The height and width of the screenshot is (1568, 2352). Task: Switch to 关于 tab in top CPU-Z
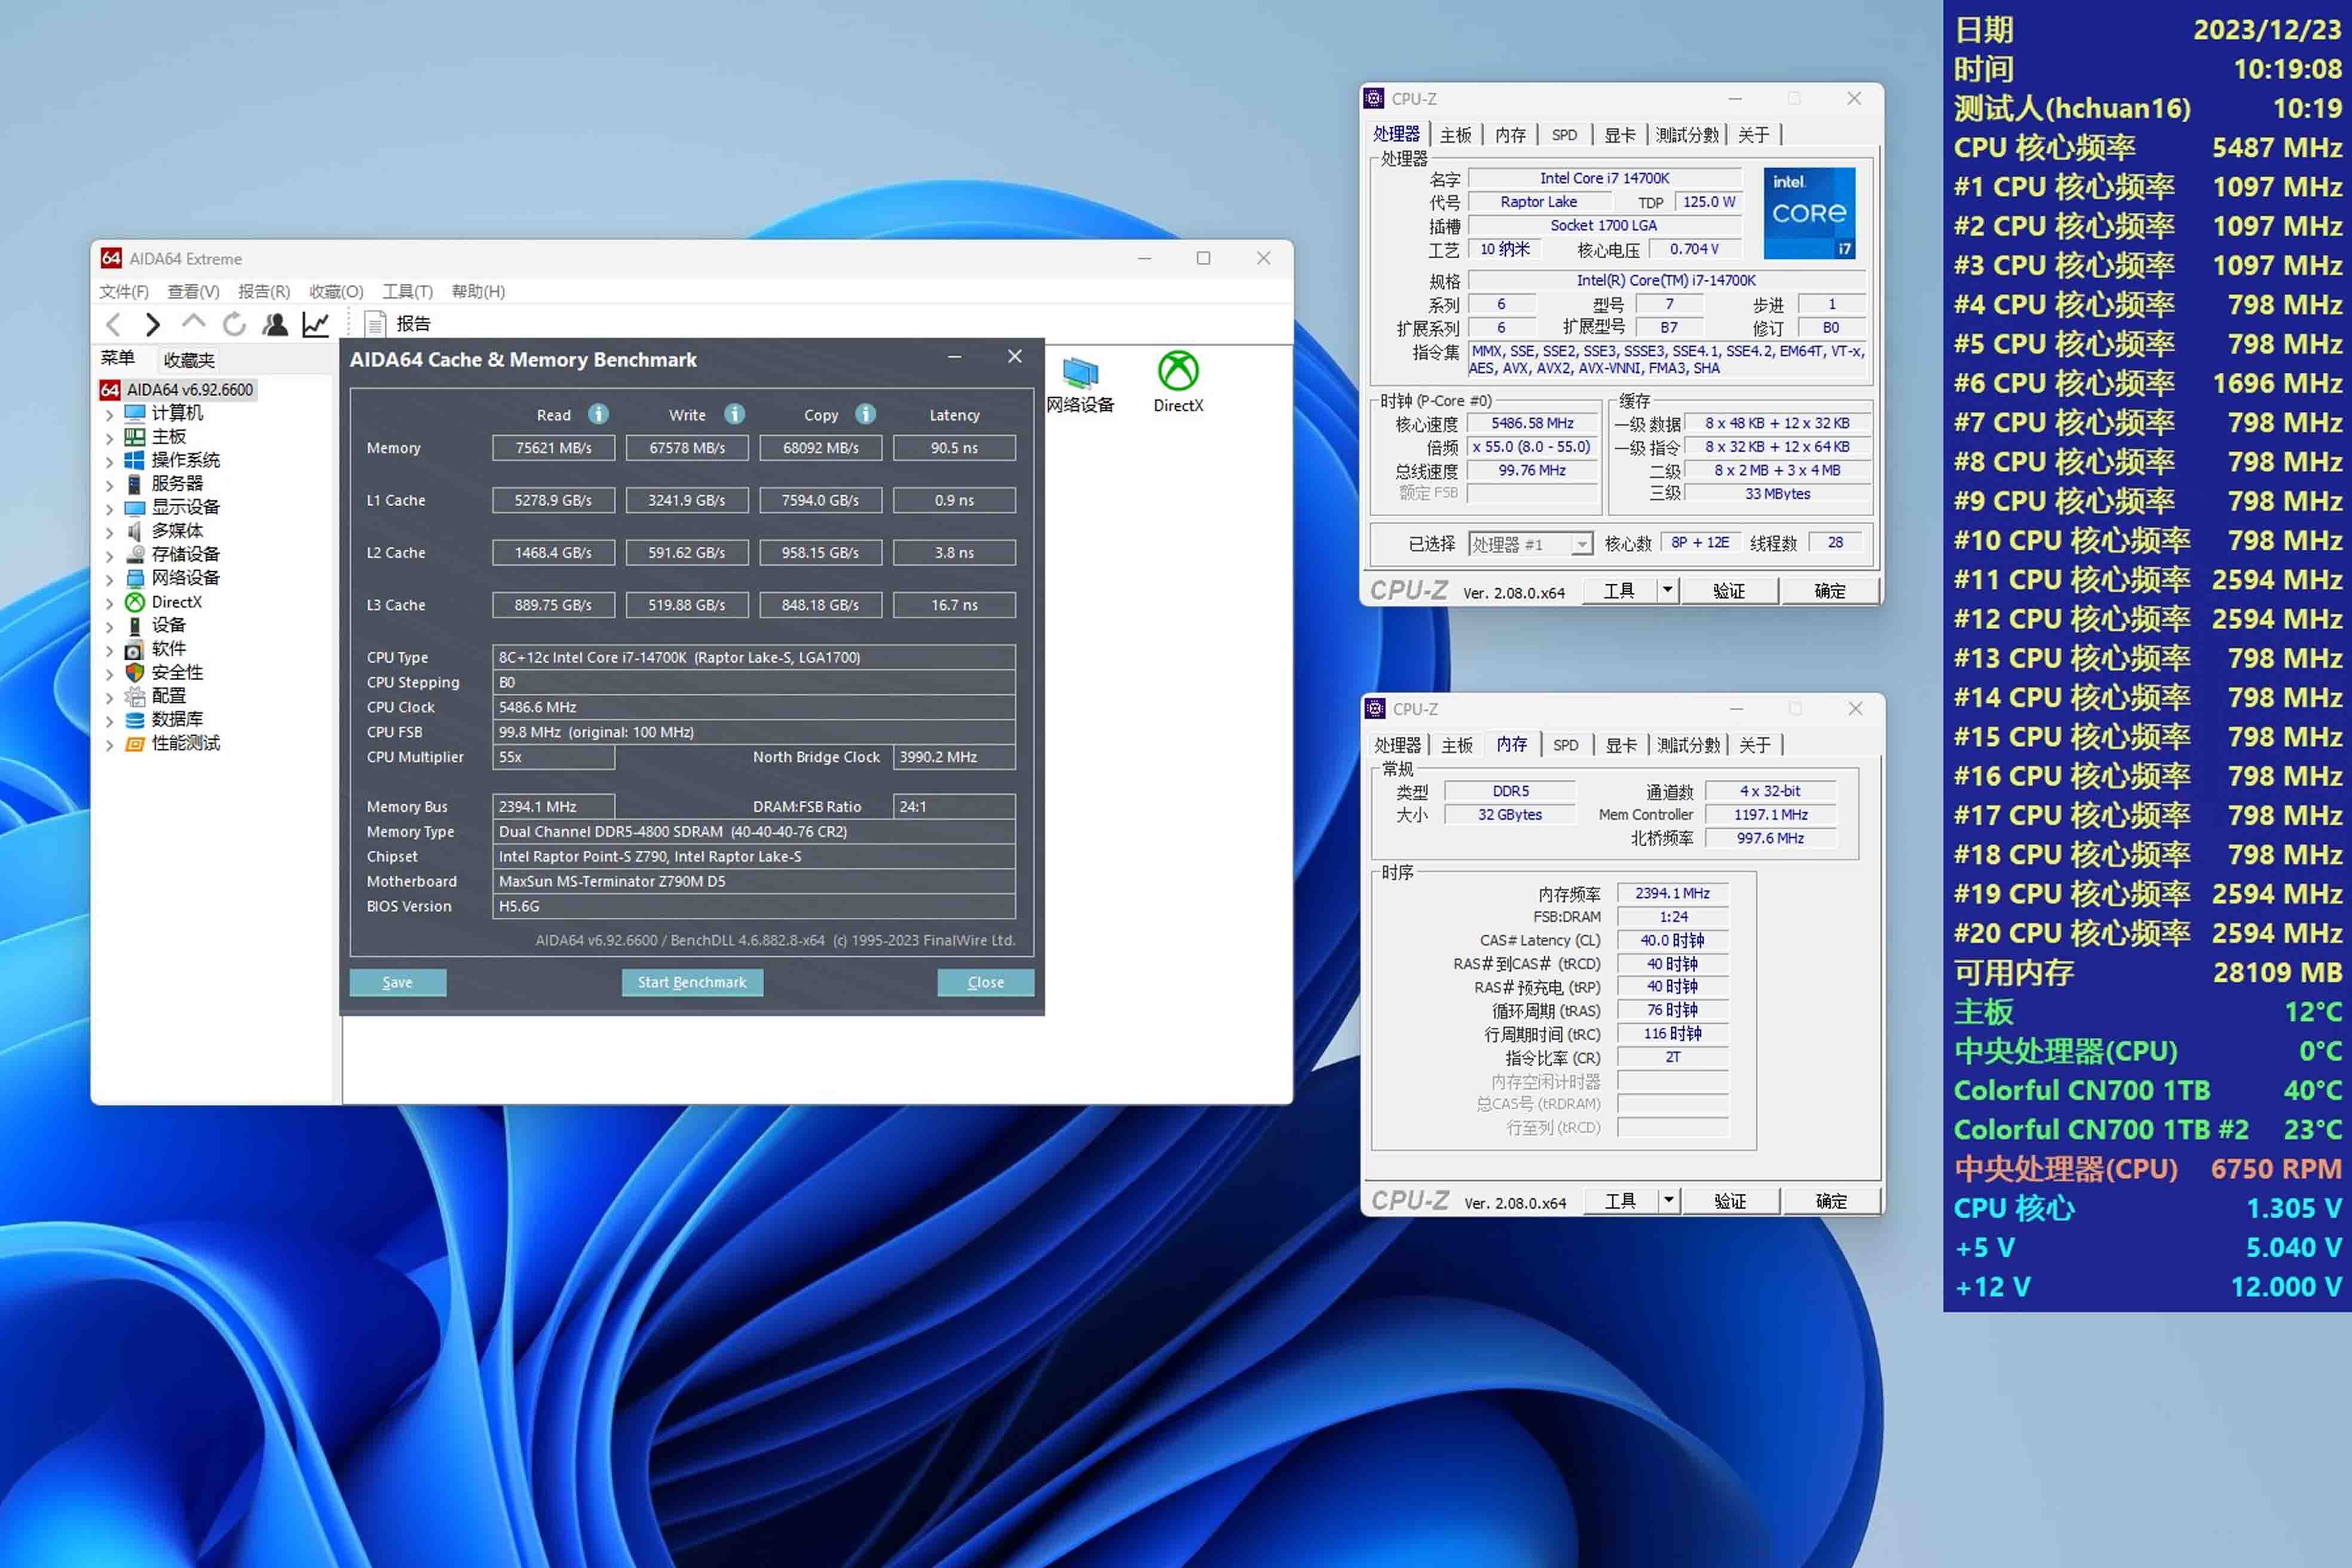pyautogui.click(x=1753, y=135)
